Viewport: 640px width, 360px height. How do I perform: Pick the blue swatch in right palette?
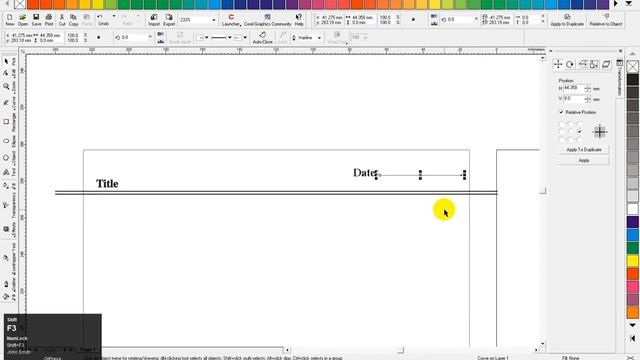(x=633, y=235)
